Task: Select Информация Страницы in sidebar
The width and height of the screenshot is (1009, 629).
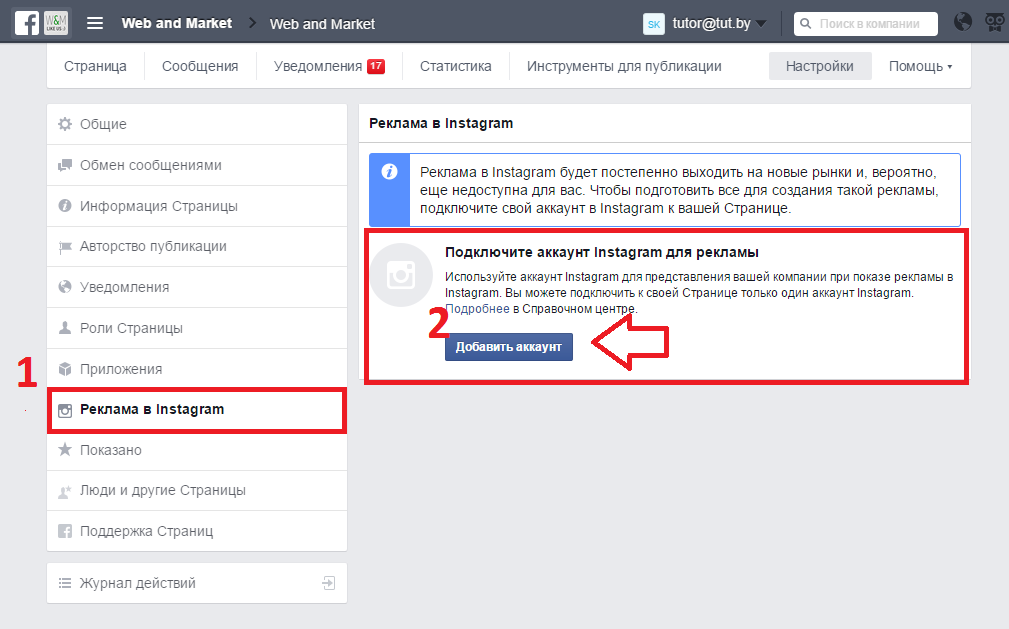Action: (197, 206)
